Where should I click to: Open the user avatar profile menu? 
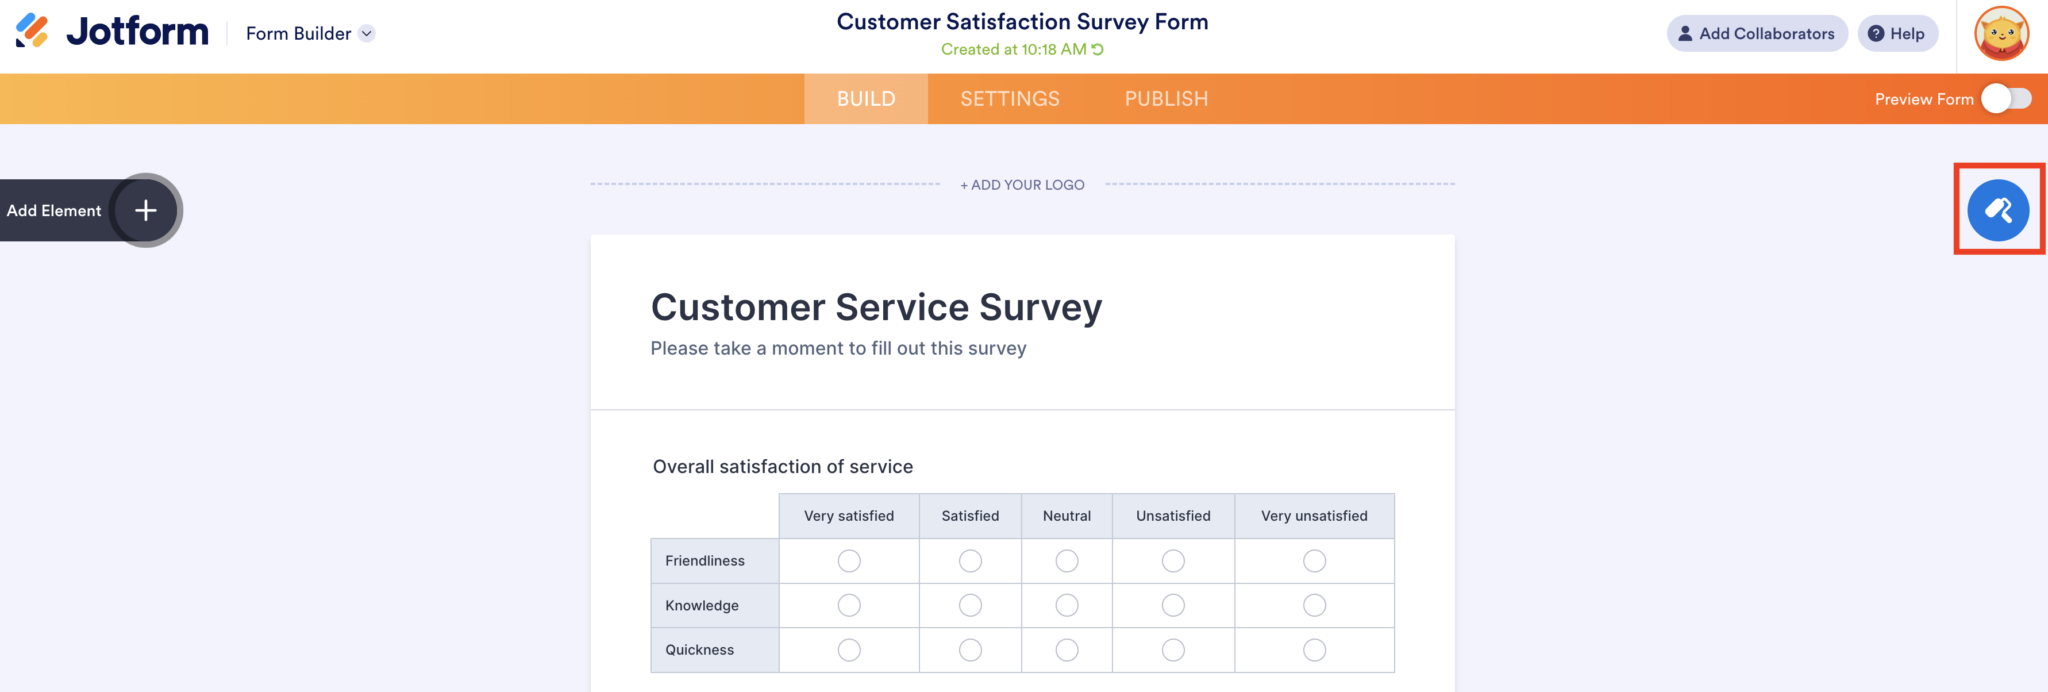2001,33
